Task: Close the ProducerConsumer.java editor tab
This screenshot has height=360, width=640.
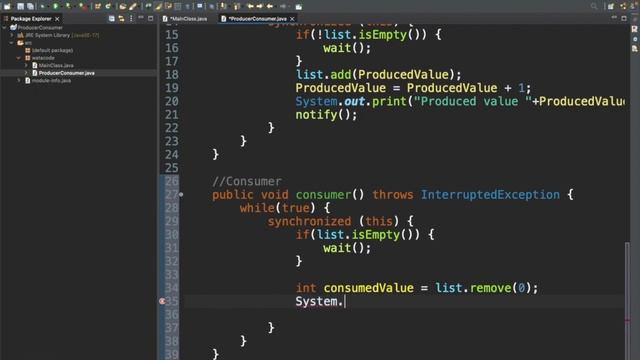Action: [292, 19]
